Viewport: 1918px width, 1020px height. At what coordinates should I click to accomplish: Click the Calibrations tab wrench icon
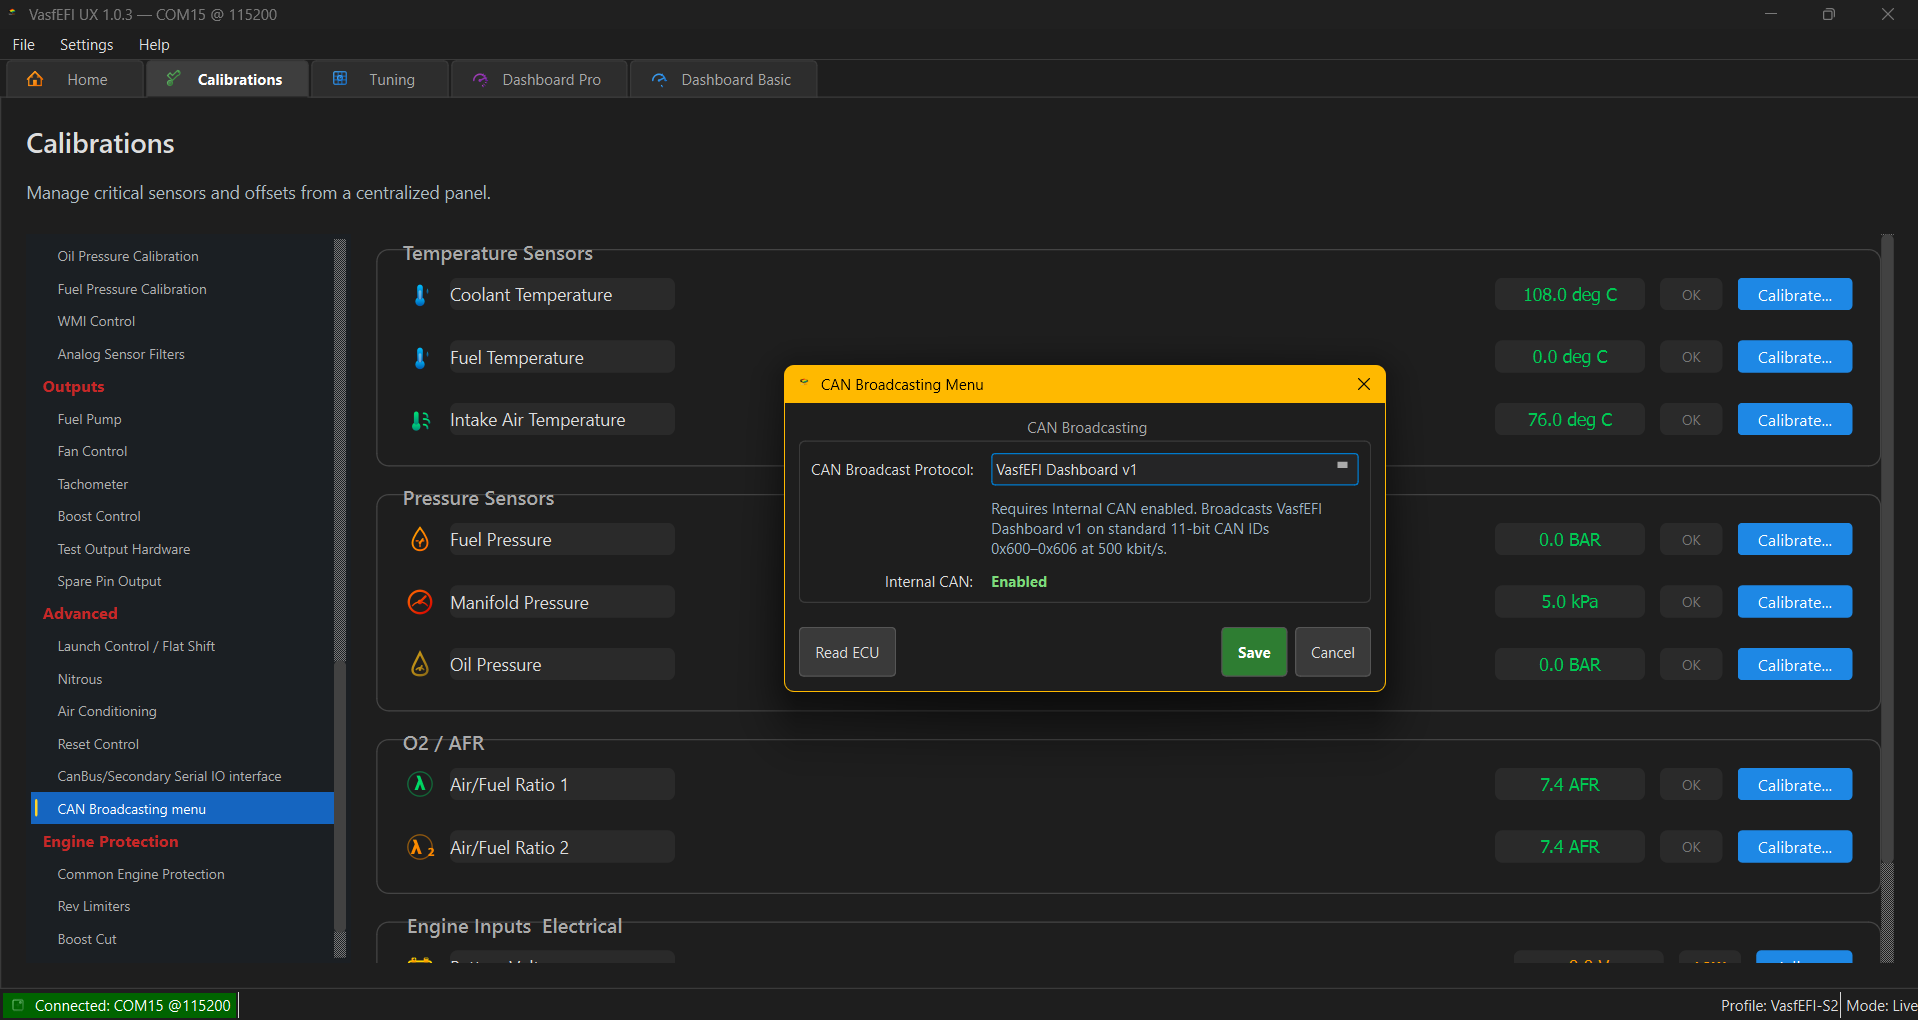[x=174, y=79]
